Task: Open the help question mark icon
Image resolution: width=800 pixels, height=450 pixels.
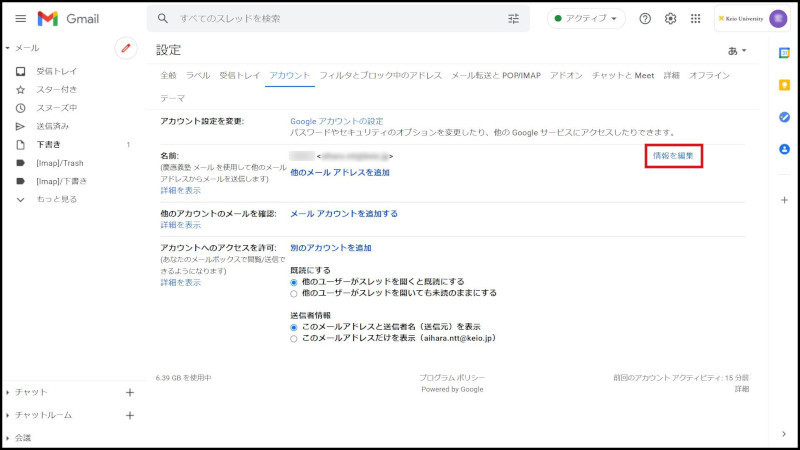Action: [x=645, y=19]
